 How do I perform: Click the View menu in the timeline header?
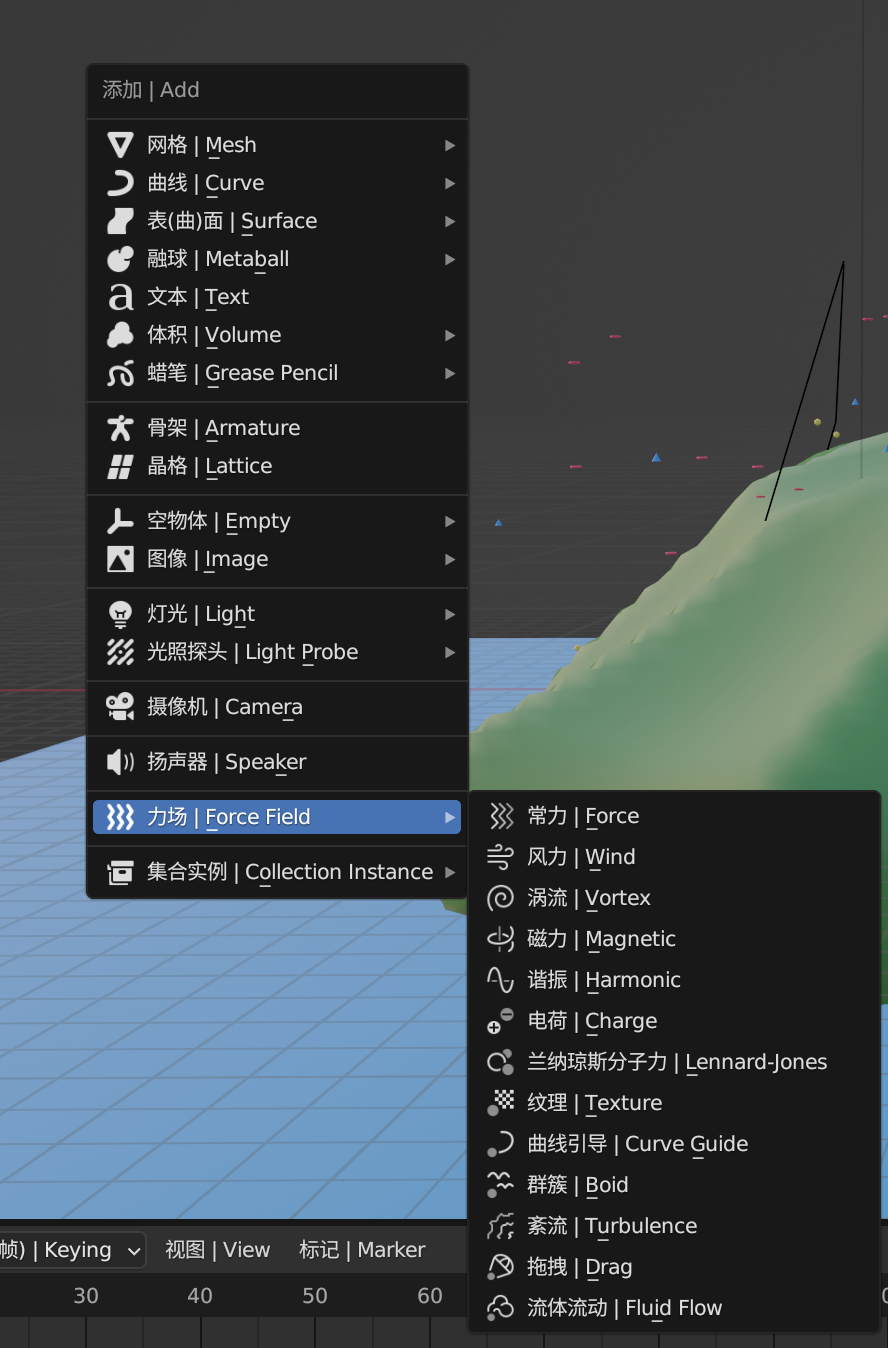tap(217, 1249)
